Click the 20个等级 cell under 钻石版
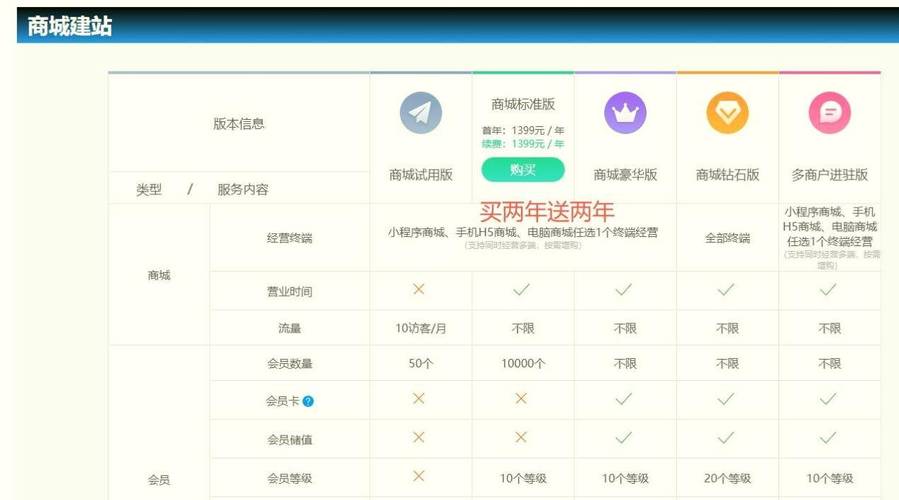The width and height of the screenshot is (899, 500). click(727, 478)
